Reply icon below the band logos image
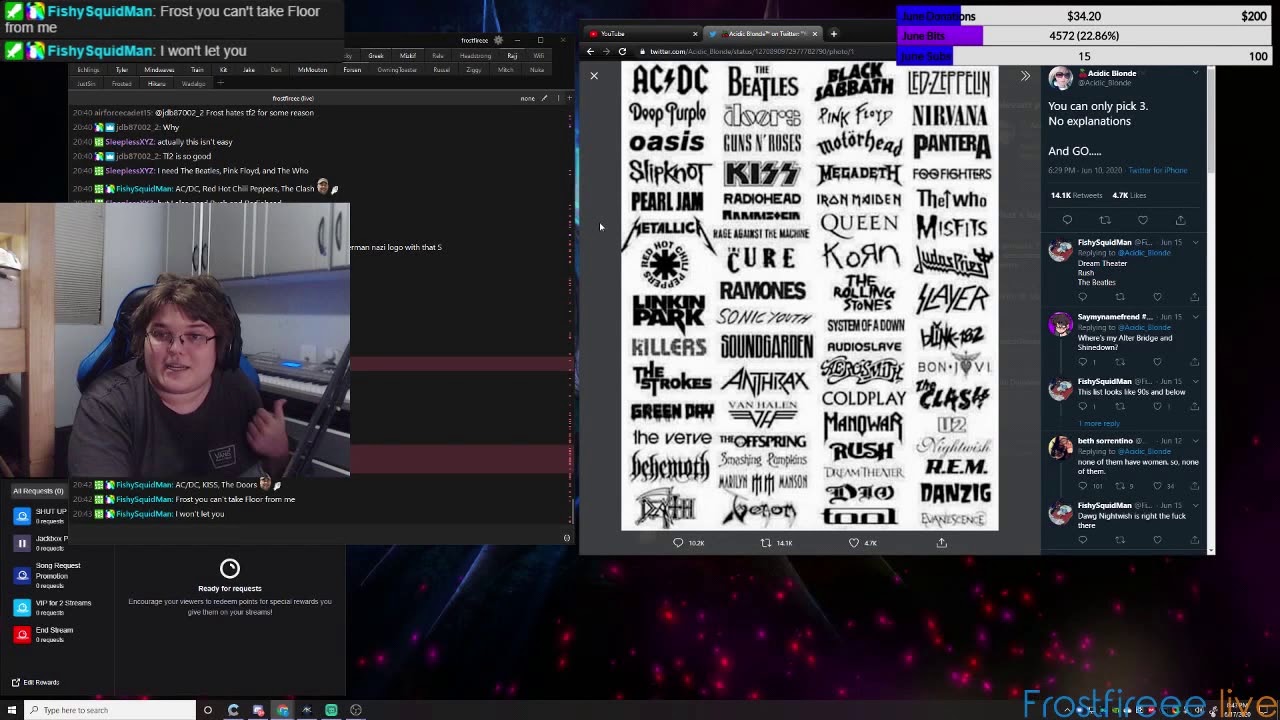1280x720 pixels. click(x=678, y=543)
